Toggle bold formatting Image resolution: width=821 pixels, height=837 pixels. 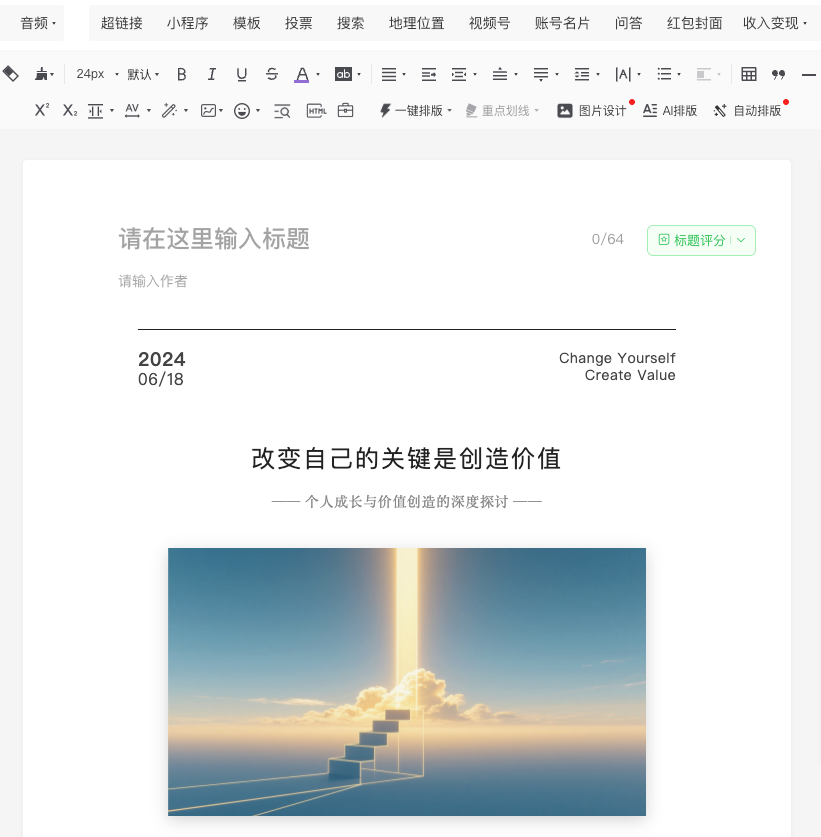[x=181, y=74]
